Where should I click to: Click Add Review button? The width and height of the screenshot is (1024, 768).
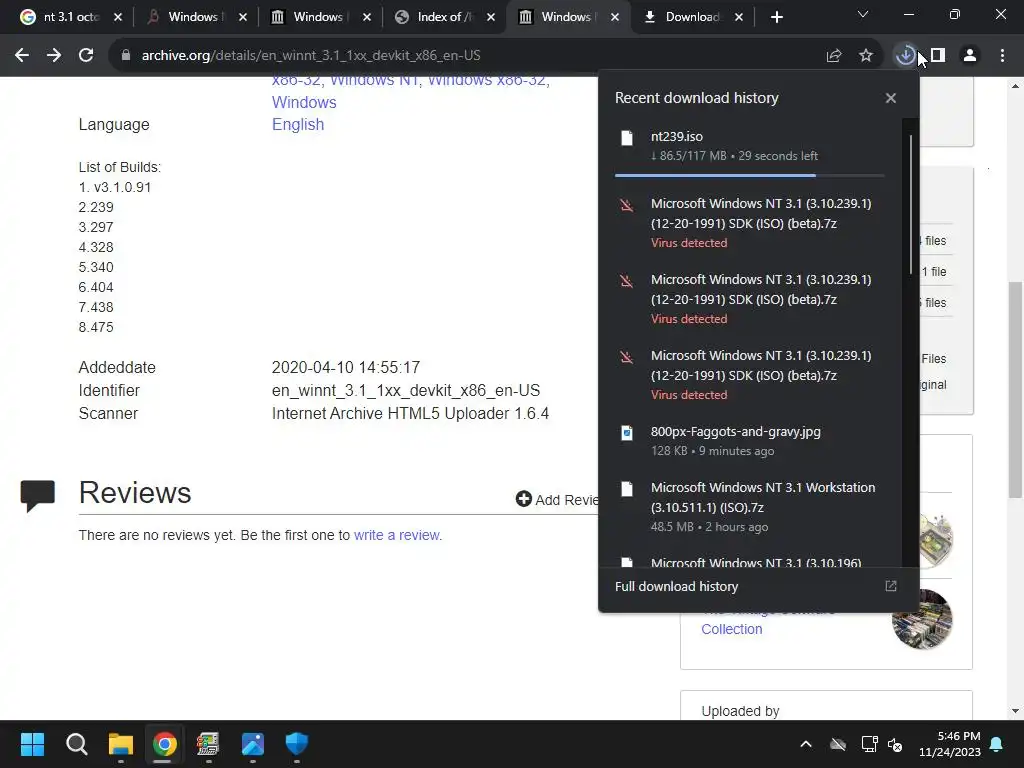[x=557, y=500]
